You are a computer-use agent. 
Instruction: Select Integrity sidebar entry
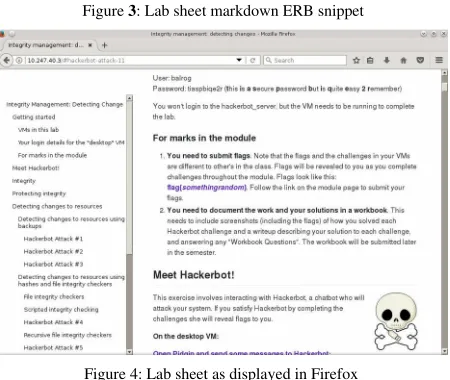point(24,181)
